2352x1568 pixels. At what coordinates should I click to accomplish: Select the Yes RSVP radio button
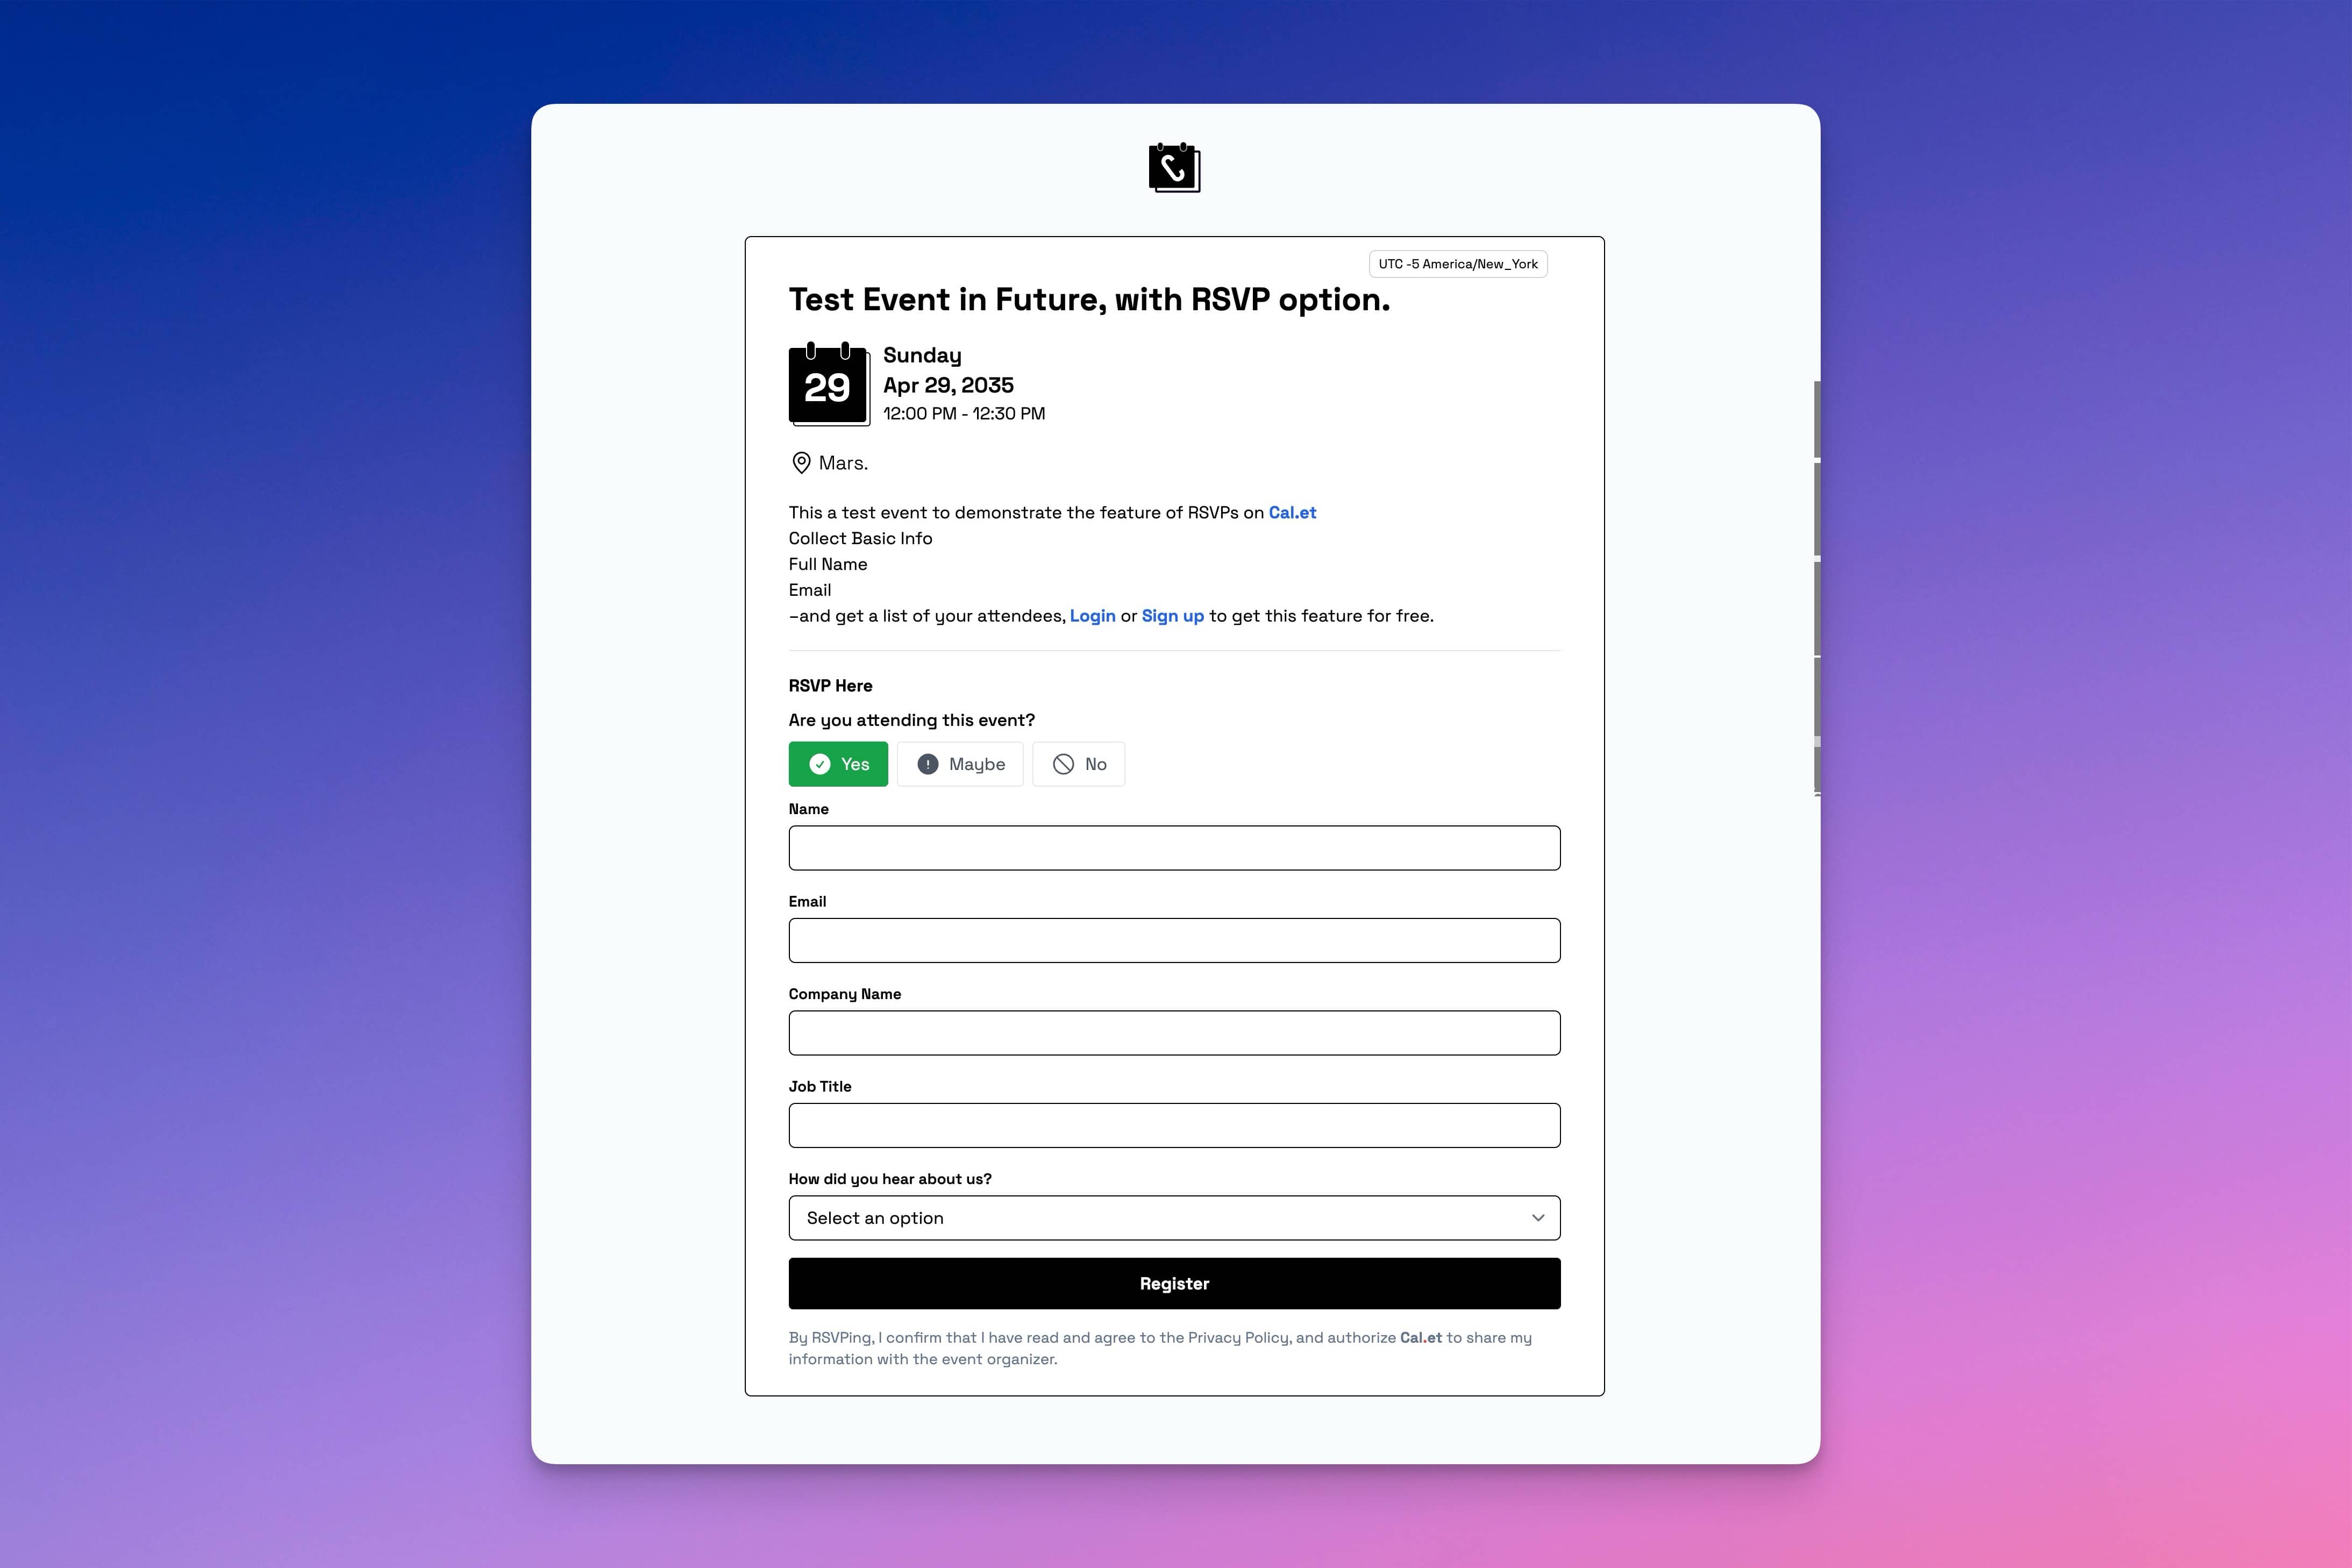pos(838,763)
